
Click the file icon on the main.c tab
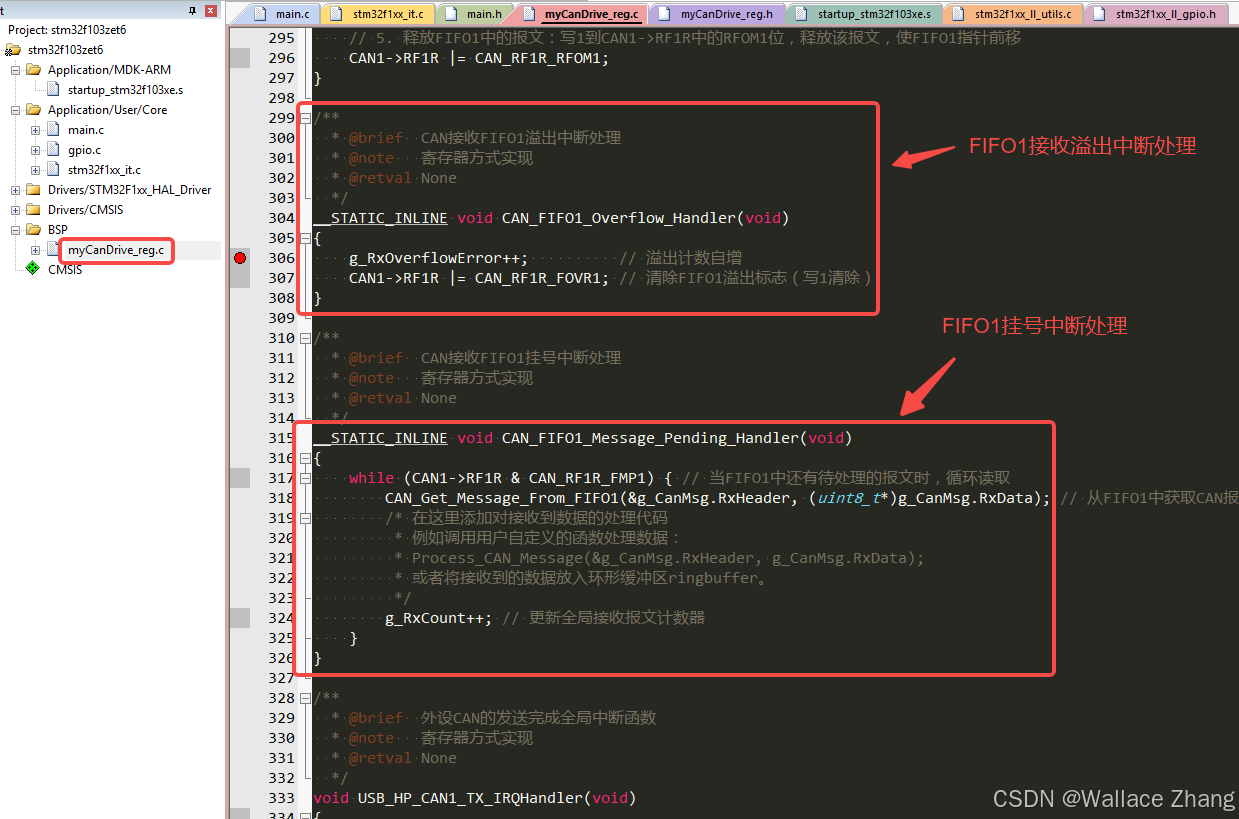pyautogui.click(x=262, y=14)
